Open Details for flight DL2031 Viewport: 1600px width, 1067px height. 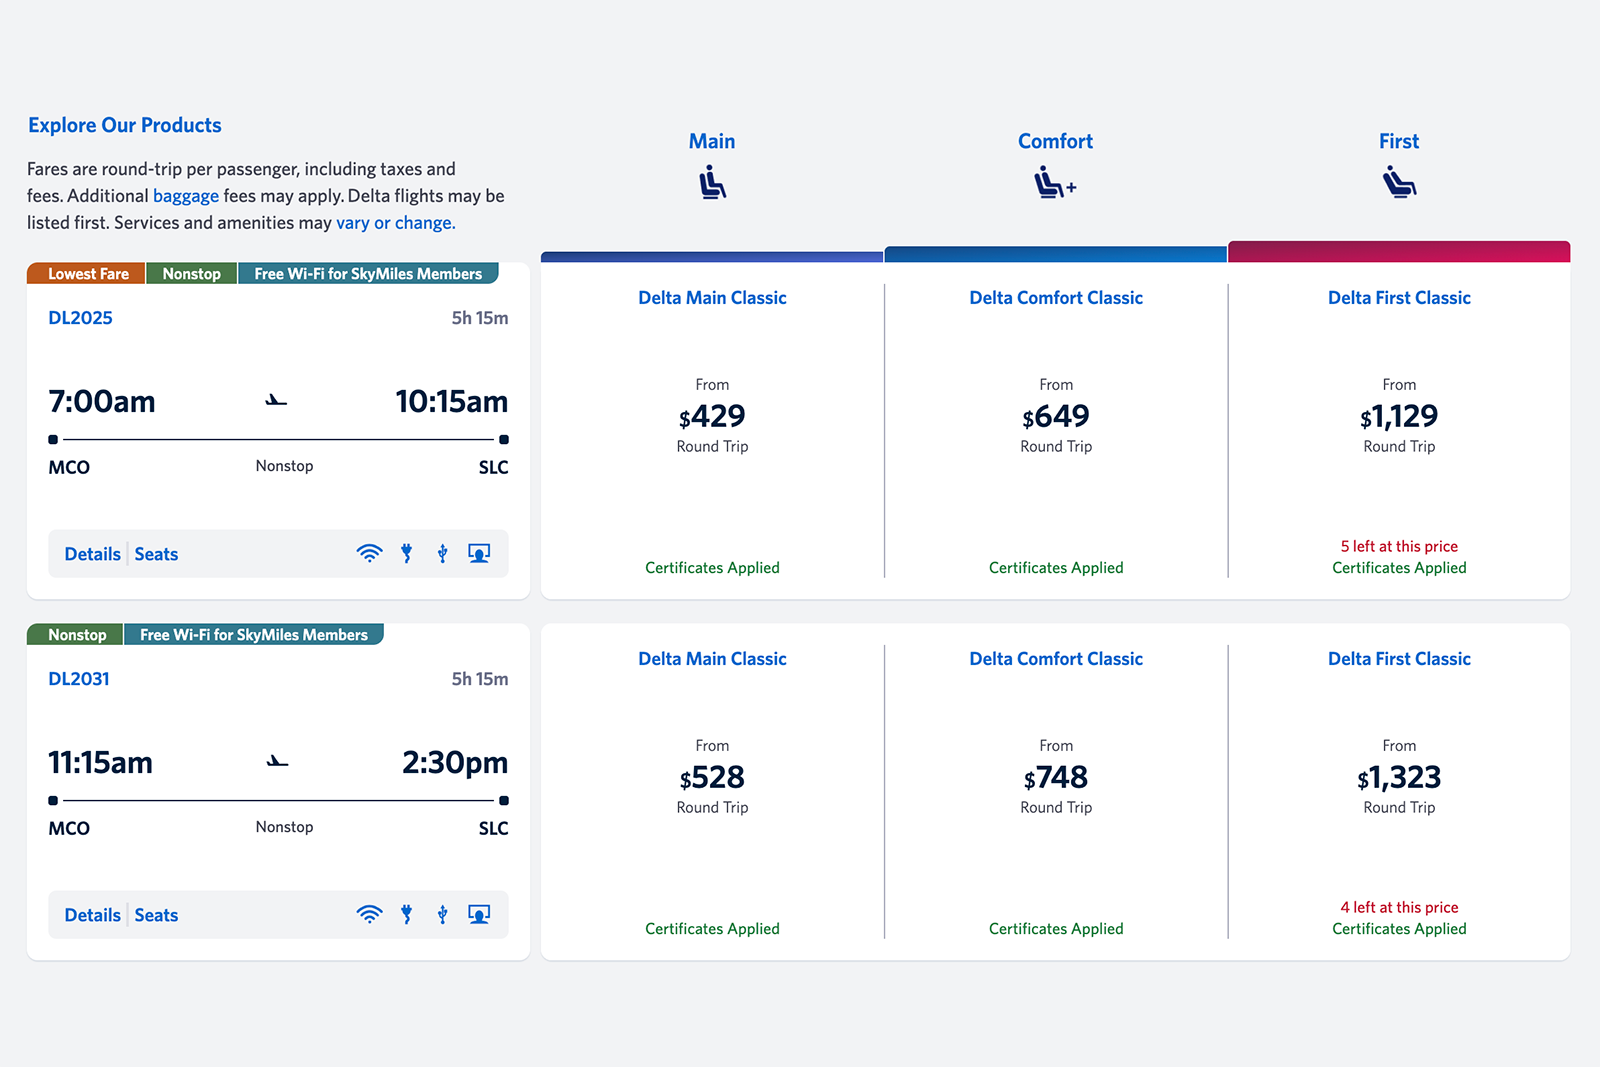(x=93, y=915)
